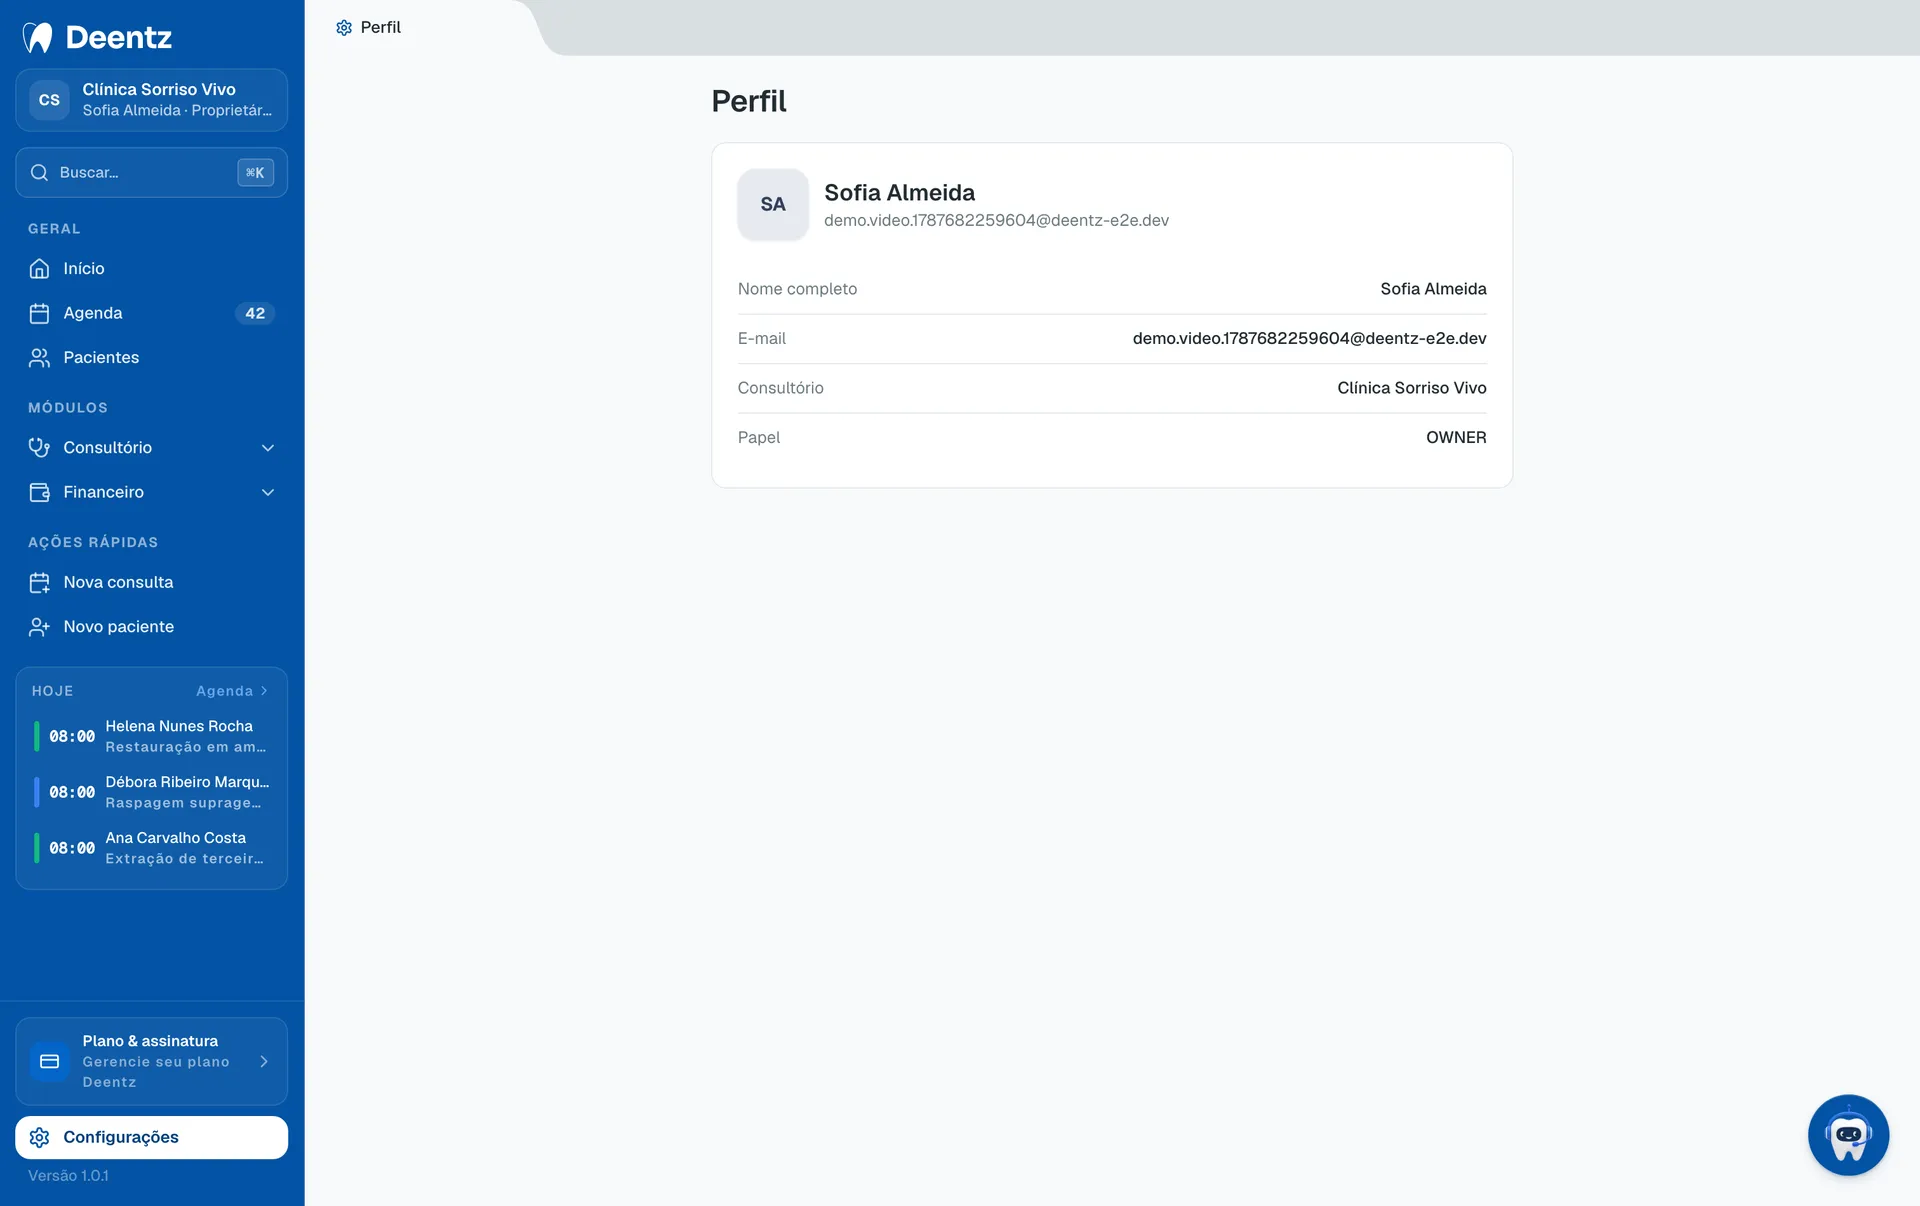Go to Início in sidebar
The image size is (1920, 1206).
click(x=152, y=268)
